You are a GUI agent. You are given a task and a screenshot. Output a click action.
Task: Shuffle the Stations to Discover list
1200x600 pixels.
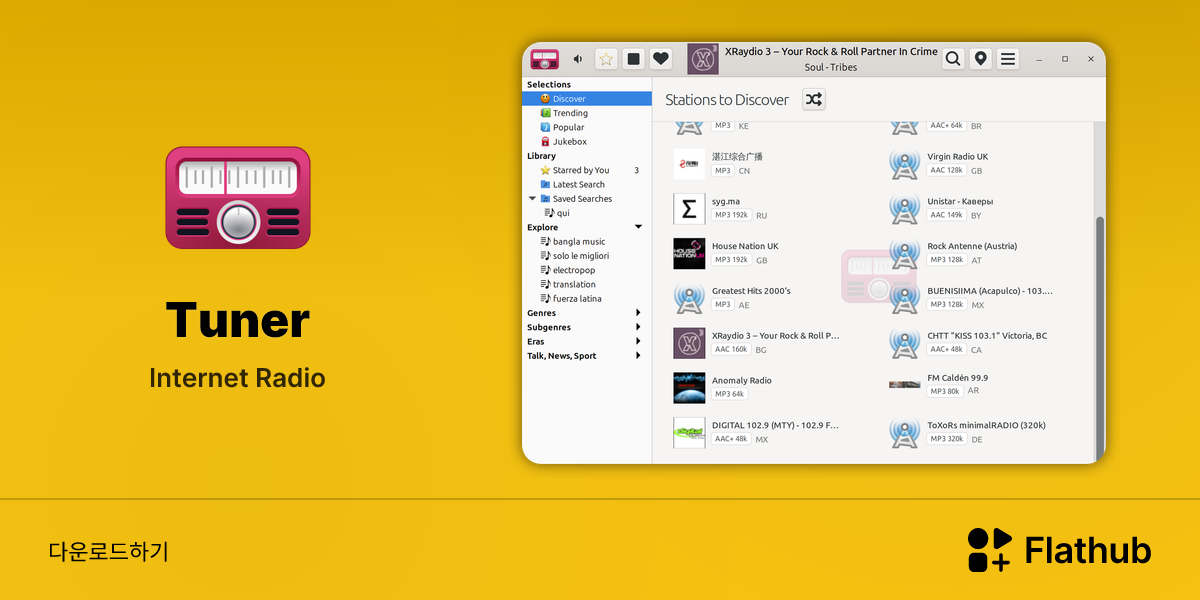(814, 99)
